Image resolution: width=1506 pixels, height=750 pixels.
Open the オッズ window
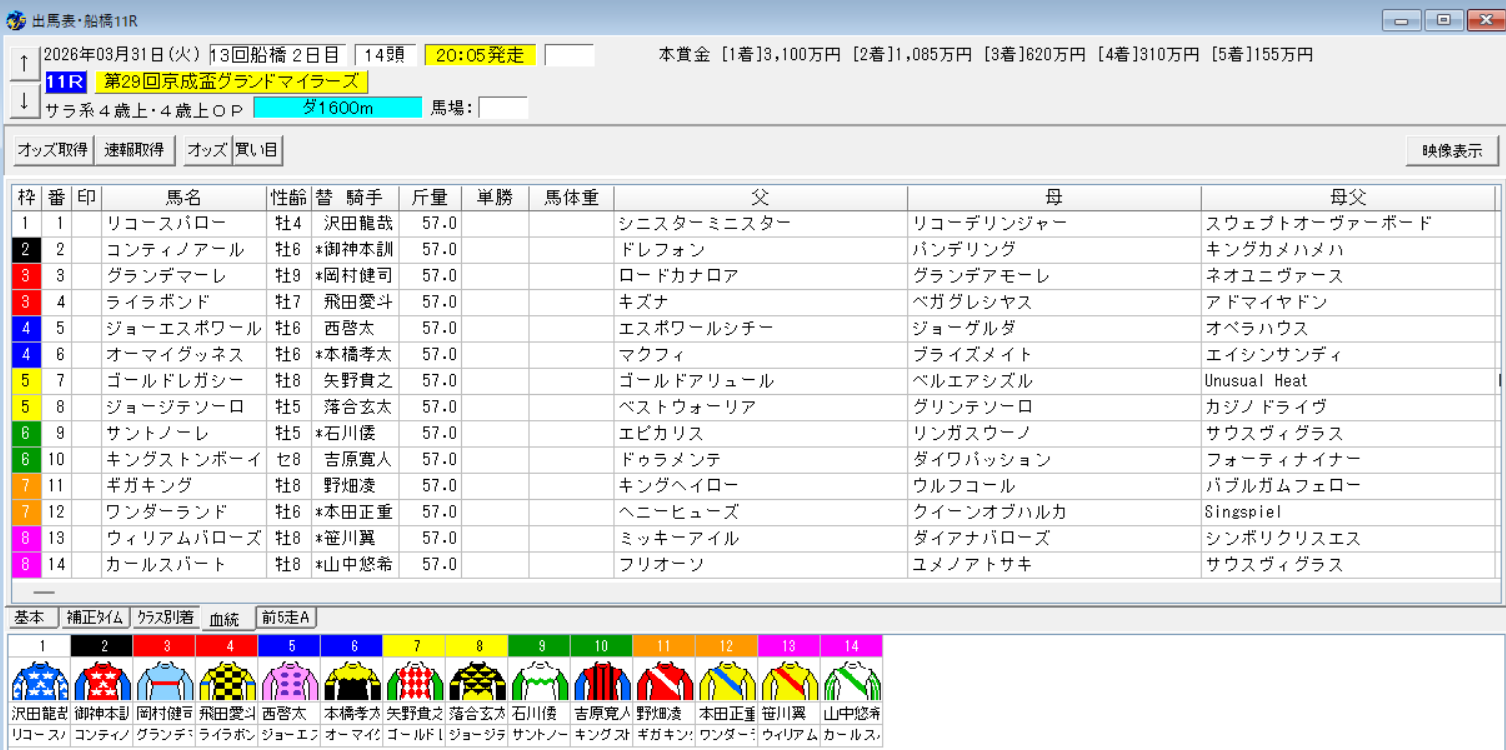click(205, 150)
